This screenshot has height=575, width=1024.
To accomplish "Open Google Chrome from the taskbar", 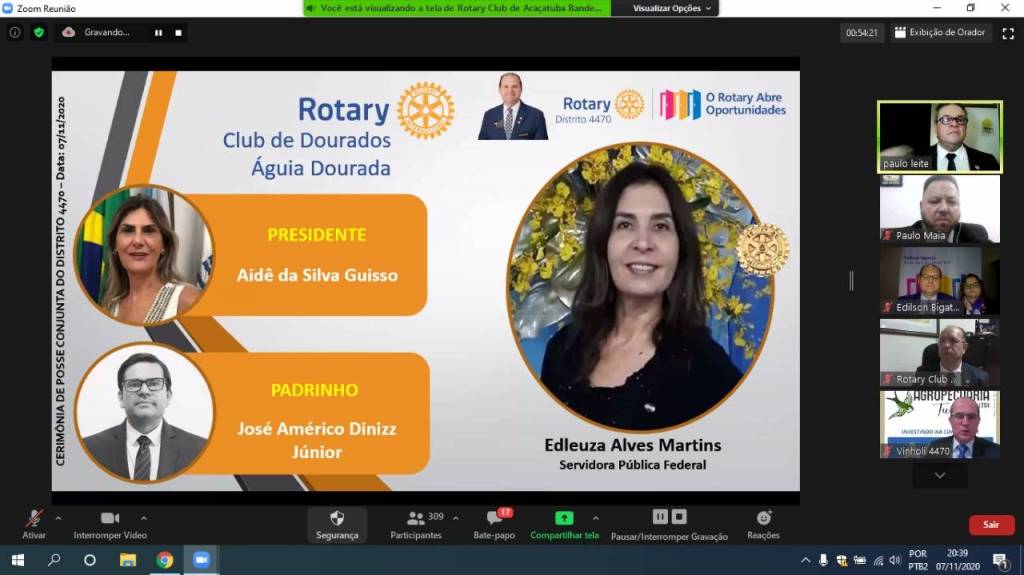I will tap(164, 560).
